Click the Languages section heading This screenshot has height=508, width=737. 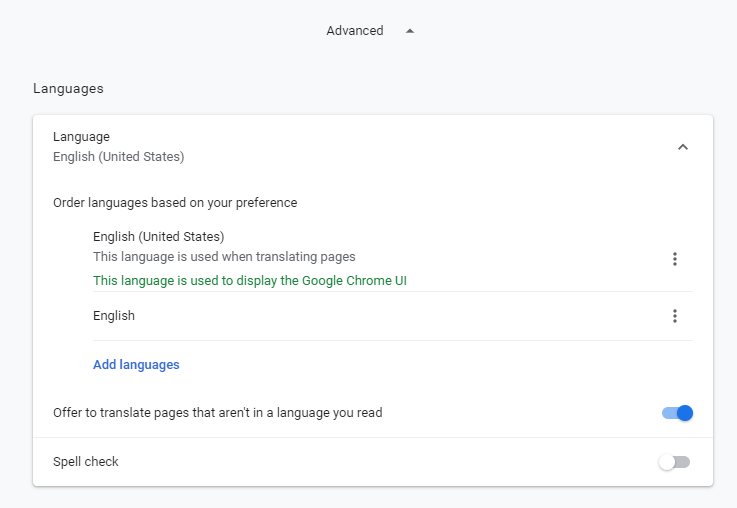(68, 88)
